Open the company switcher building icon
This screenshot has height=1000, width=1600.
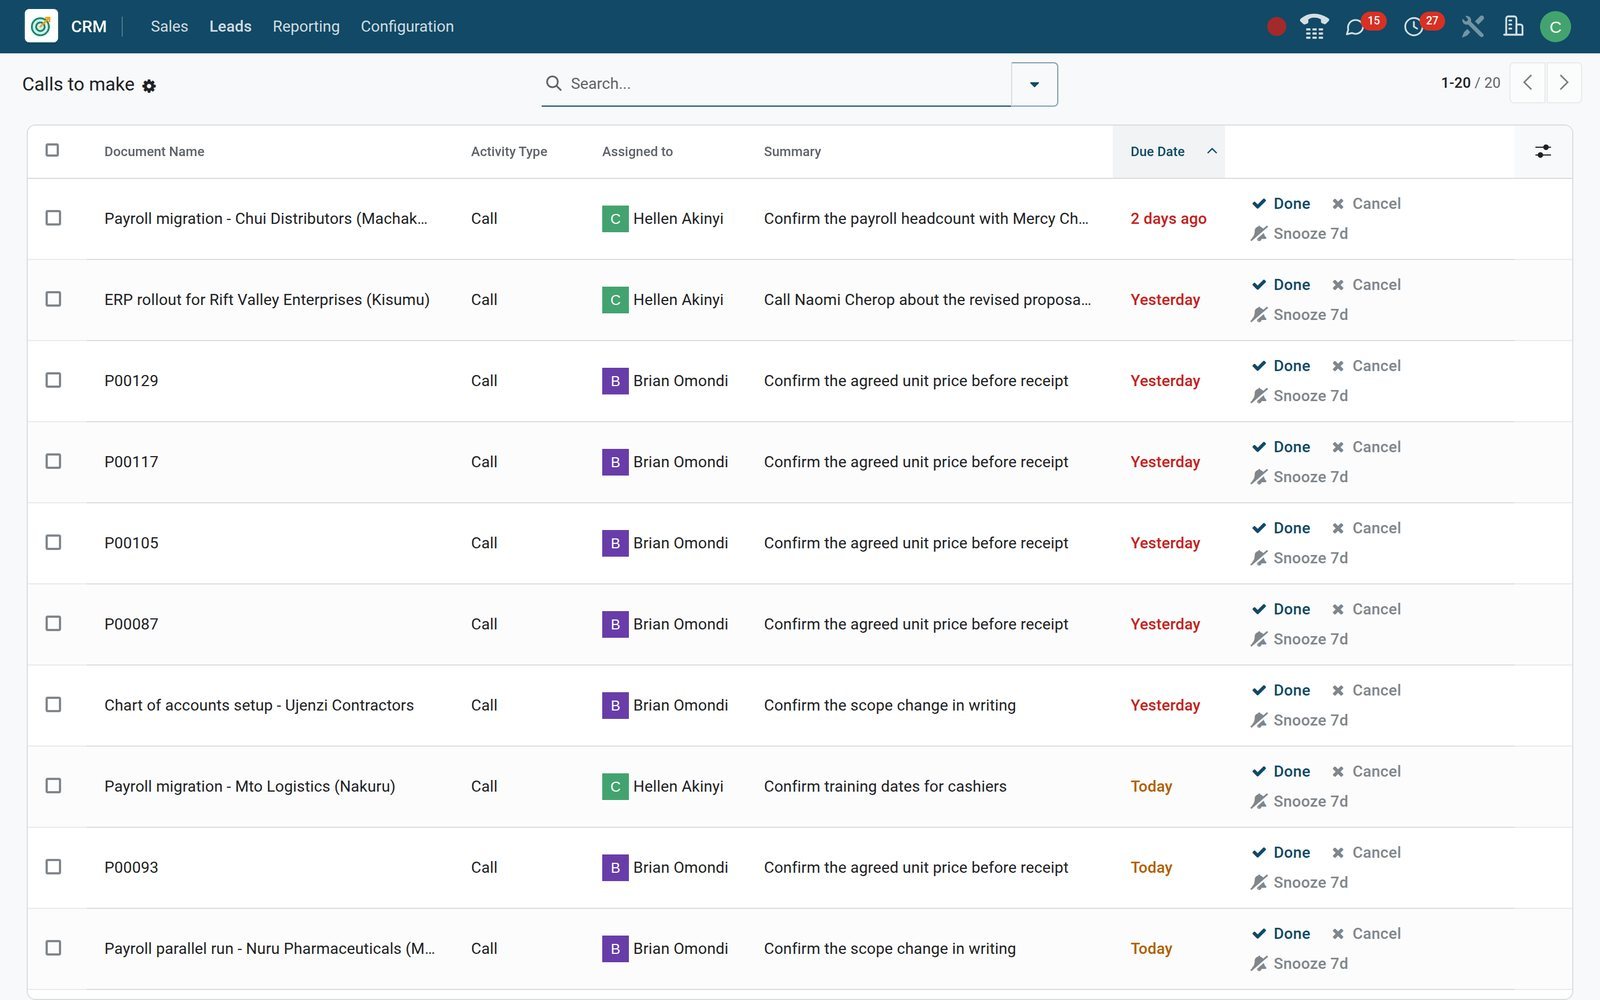pyautogui.click(x=1513, y=27)
